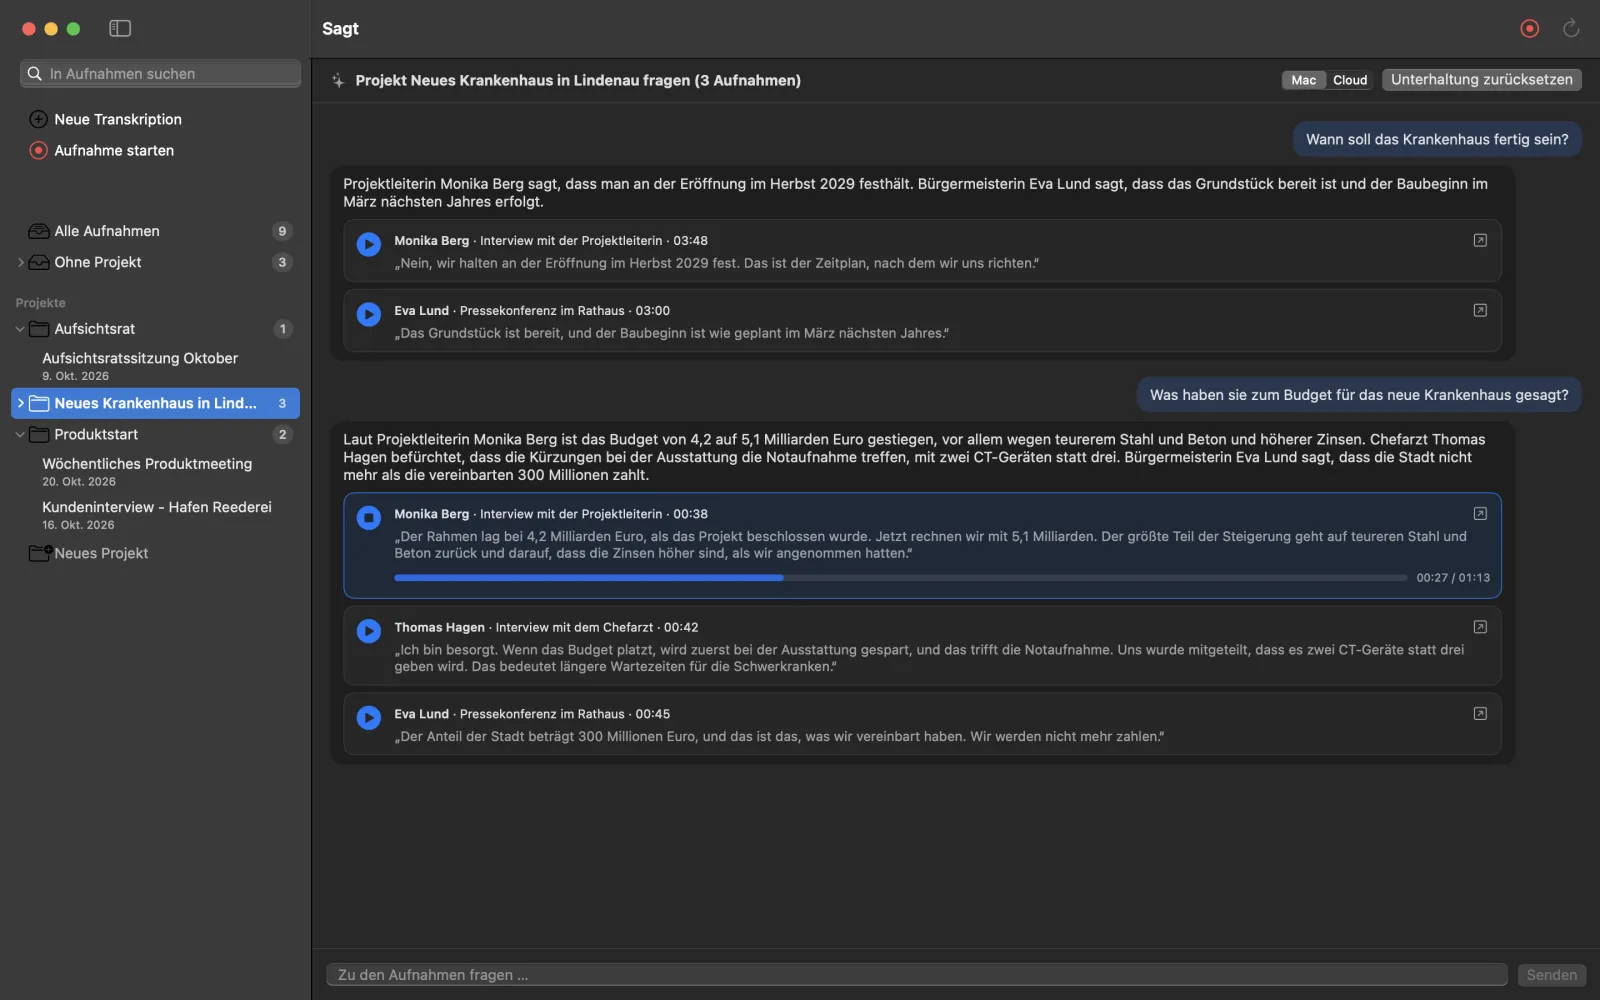
Task: Click the question 'Was haben sie zum Budget für das neue Krankenhaus gesagt?'
Action: [x=1359, y=395]
